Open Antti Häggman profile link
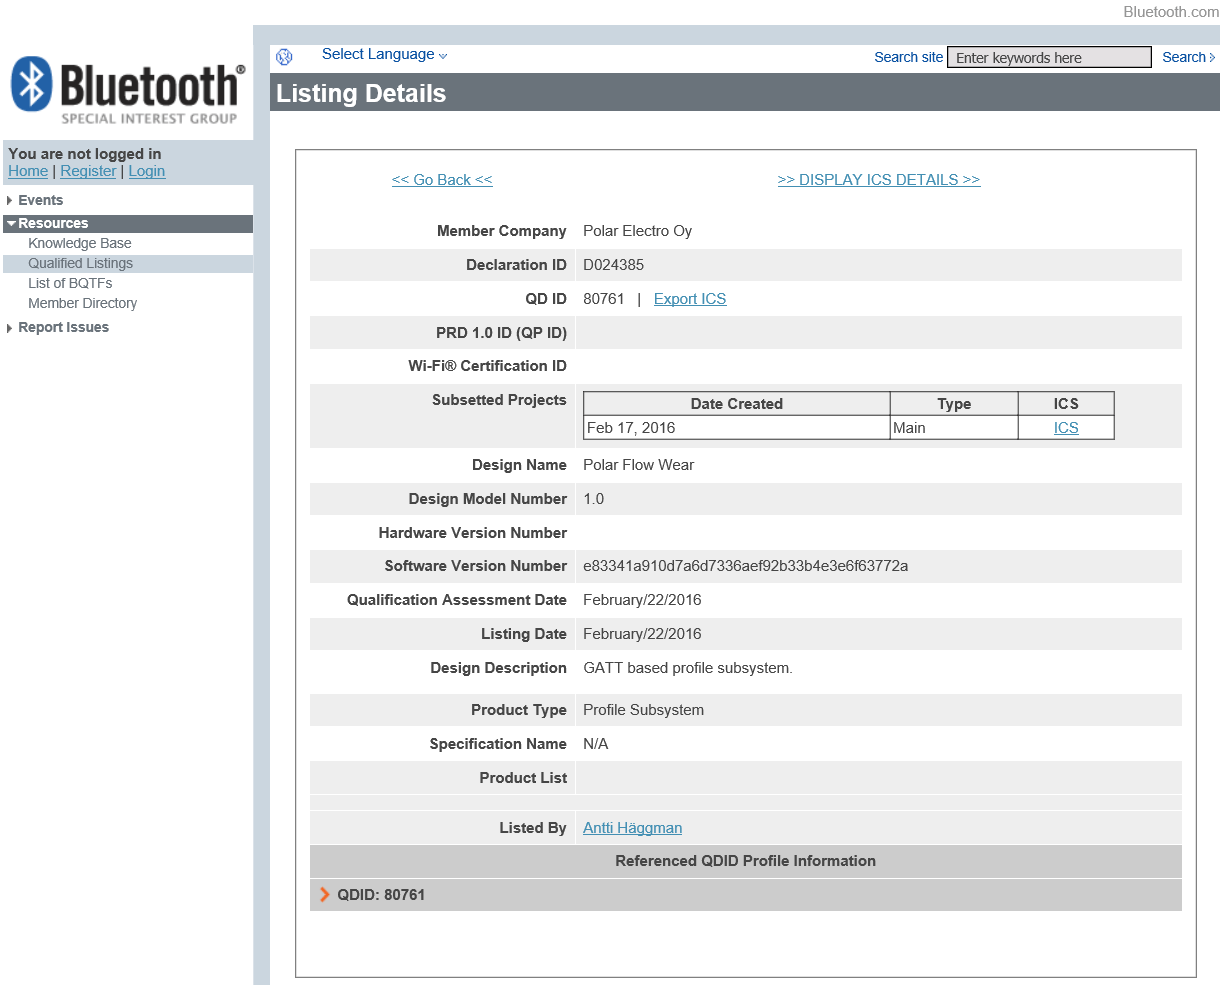The image size is (1226, 985). tap(633, 828)
